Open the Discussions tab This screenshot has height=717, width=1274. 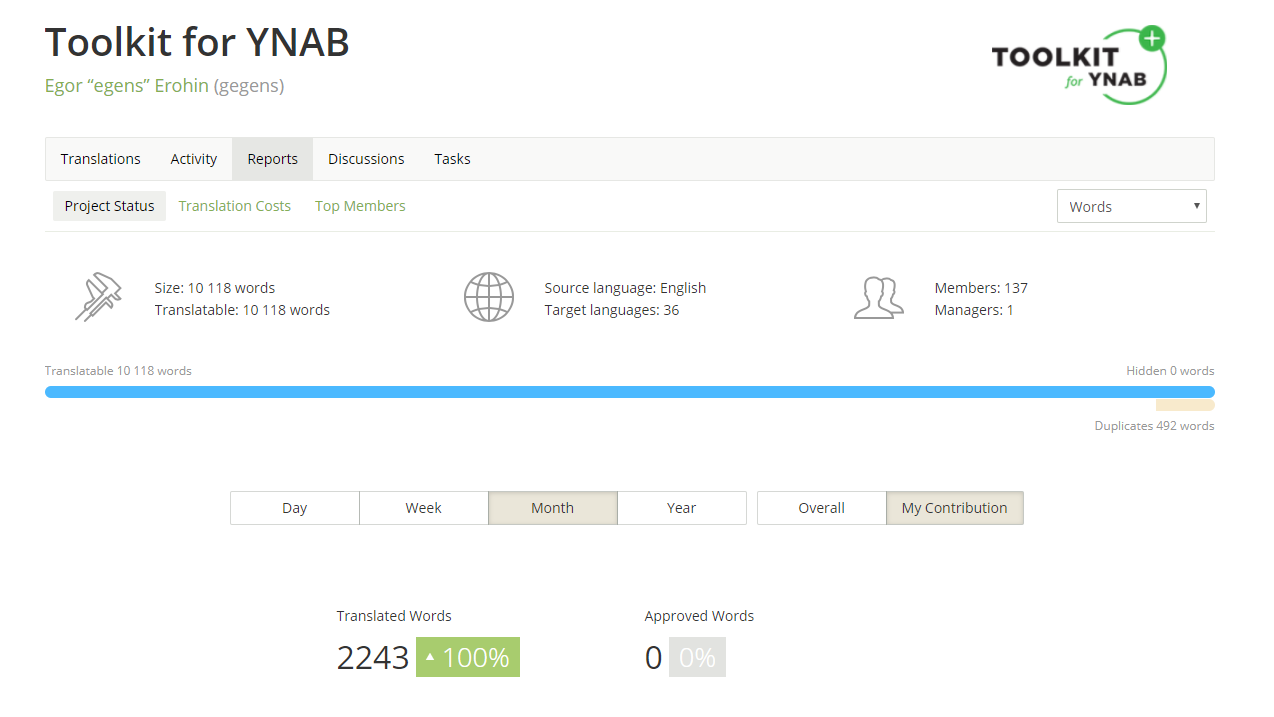click(x=366, y=159)
